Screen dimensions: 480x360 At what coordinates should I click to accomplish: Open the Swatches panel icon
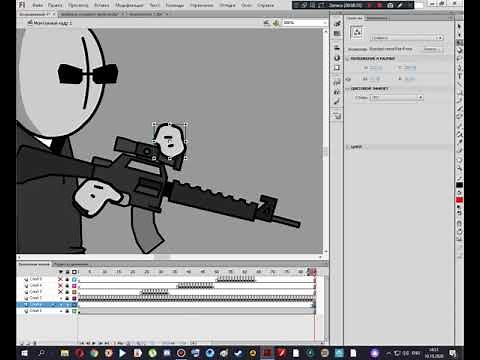tap(337, 34)
